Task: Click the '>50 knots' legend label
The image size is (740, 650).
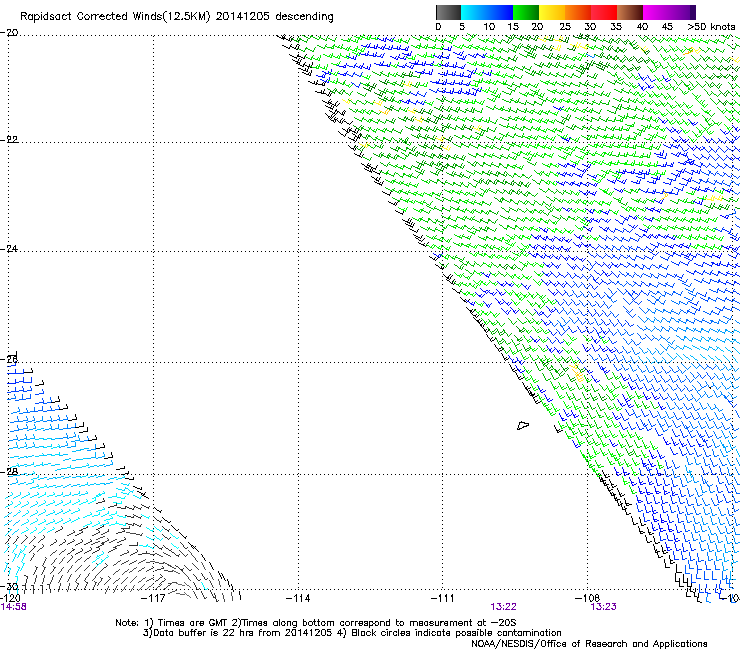Action: 711,27
